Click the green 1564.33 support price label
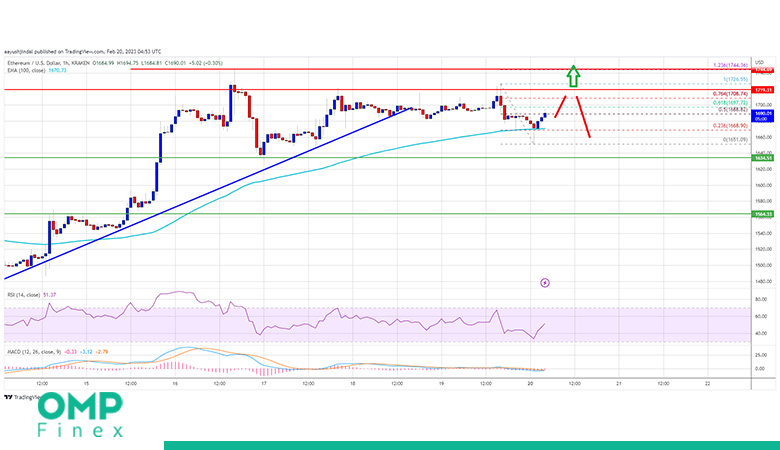The height and width of the screenshot is (450, 780). point(764,214)
